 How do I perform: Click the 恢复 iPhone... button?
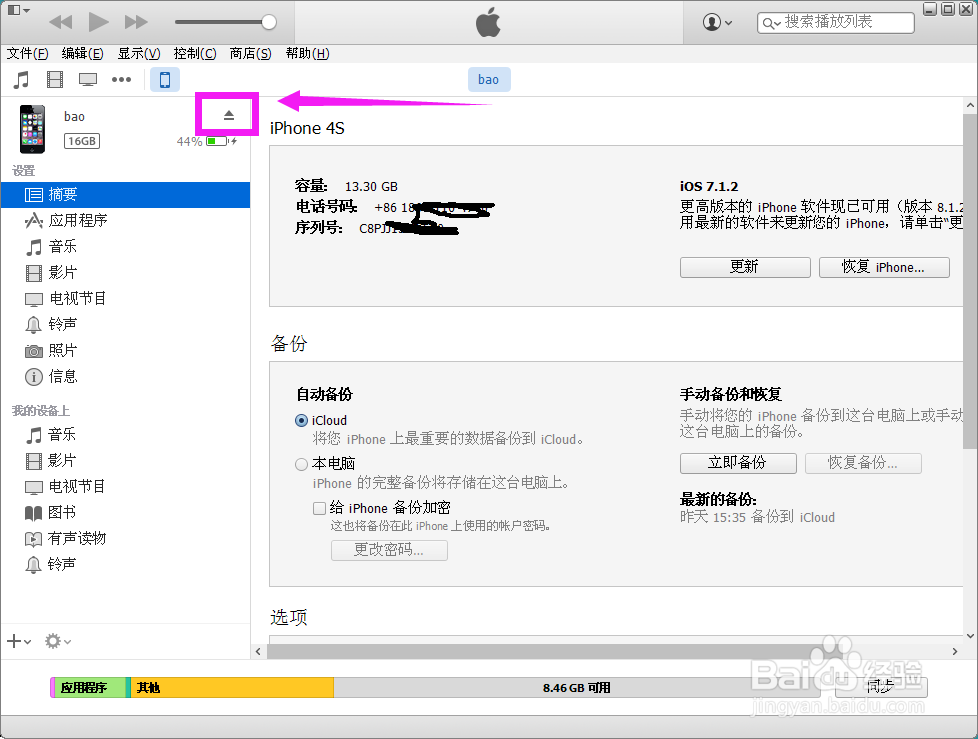pos(884,267)
